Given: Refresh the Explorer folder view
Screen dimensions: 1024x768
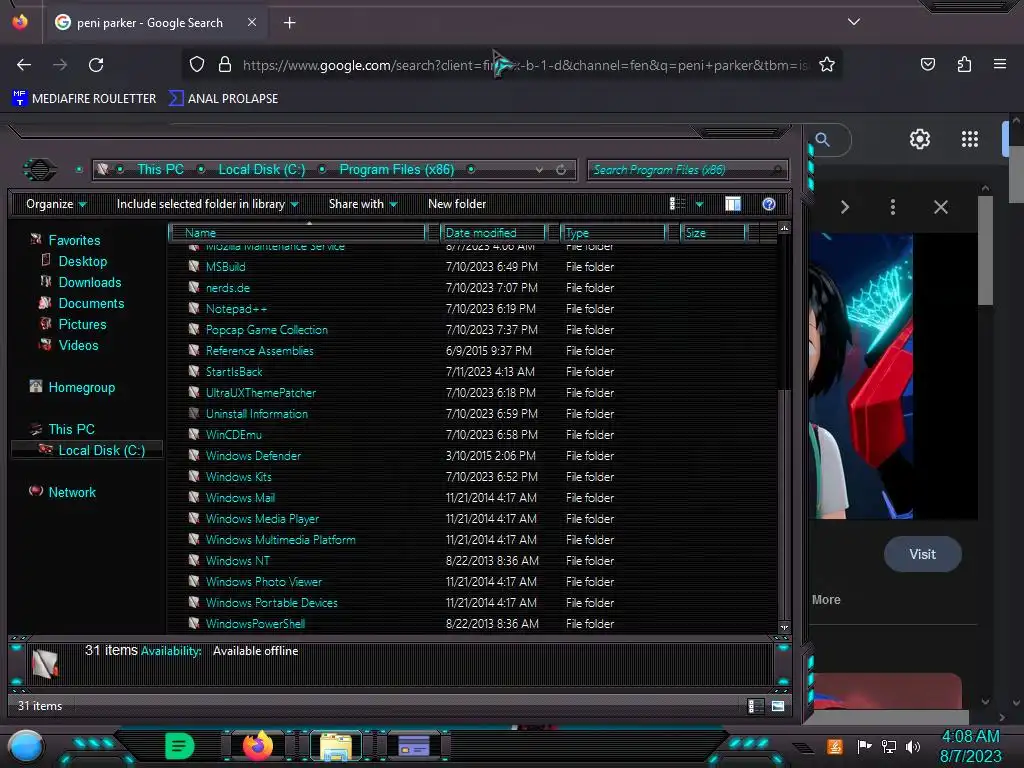Looking at the screenshot, I should (x=561, y=170).
